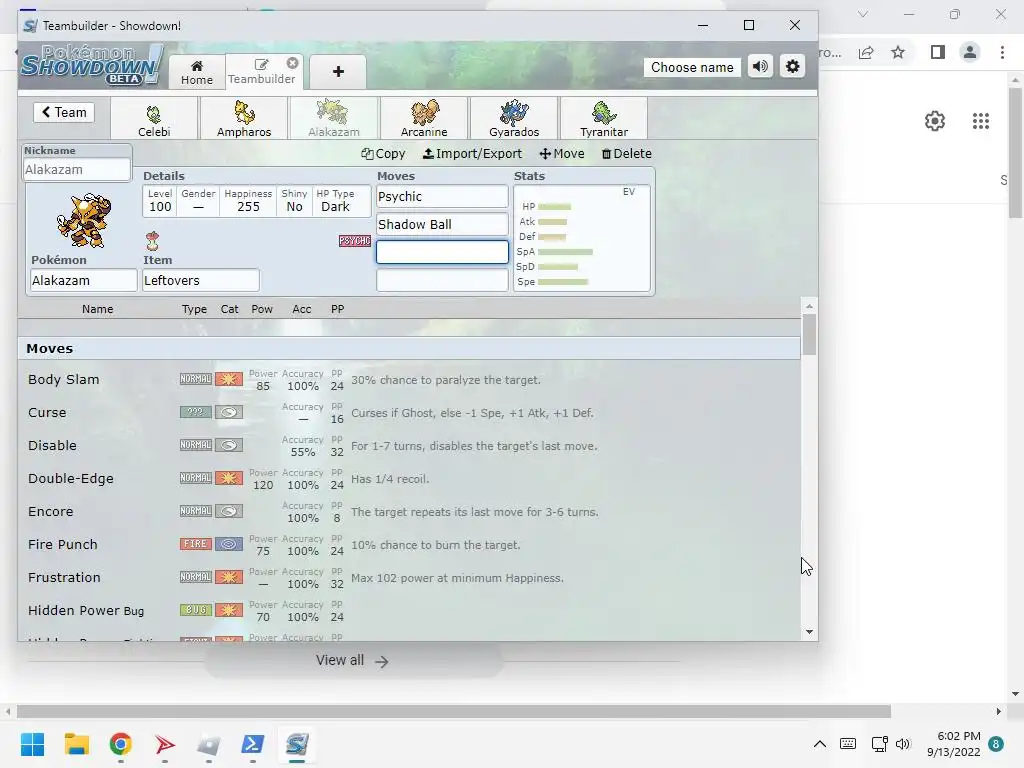The height and width of the screenshot is (768, 1024).
Task: Select the Alakazam team slot
Action: tap(334, 118)
